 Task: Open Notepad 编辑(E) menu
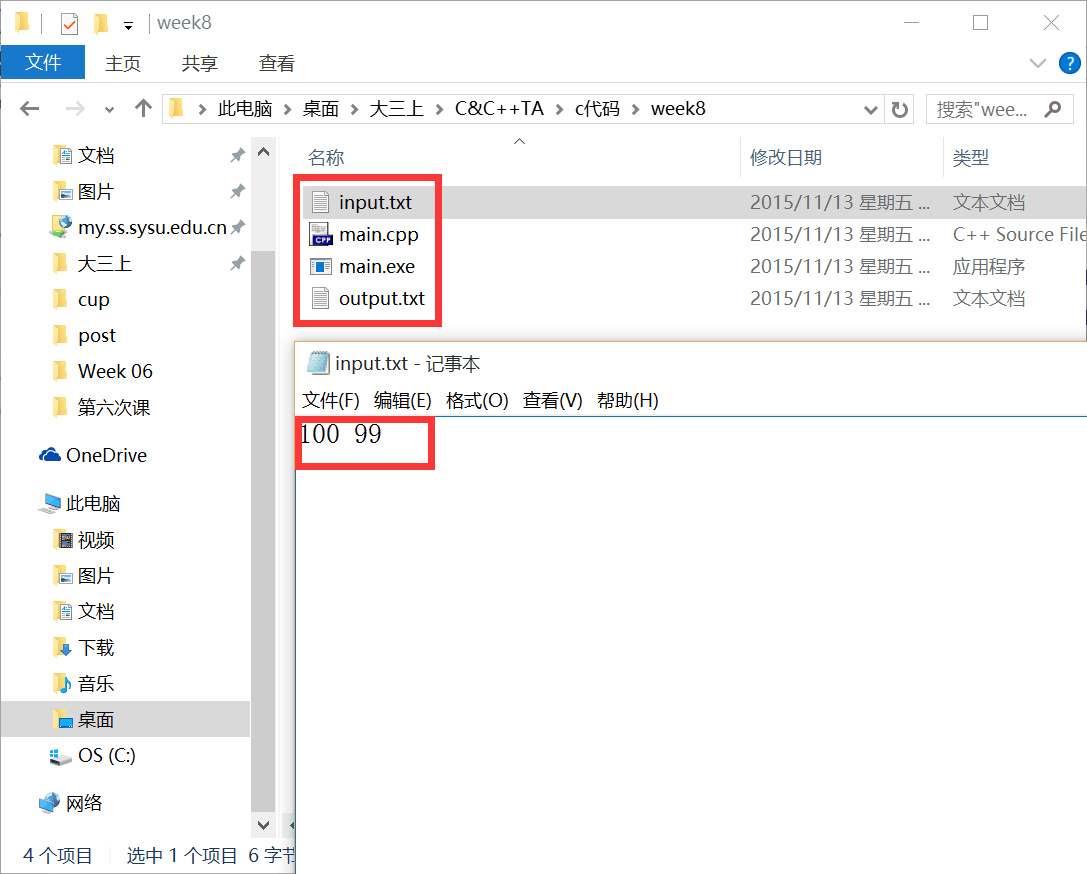(x=403, y=401)
